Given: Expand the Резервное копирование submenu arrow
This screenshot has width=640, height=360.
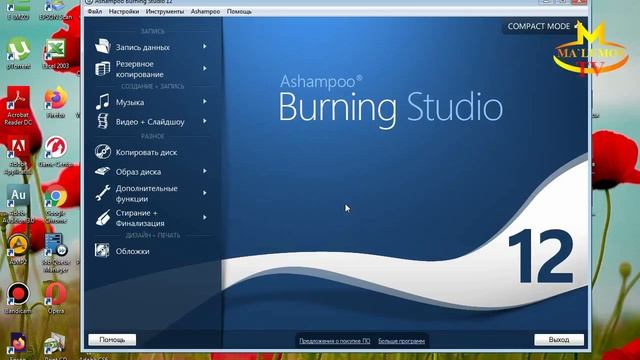Looking at the screenshot, I should (204, 69).
